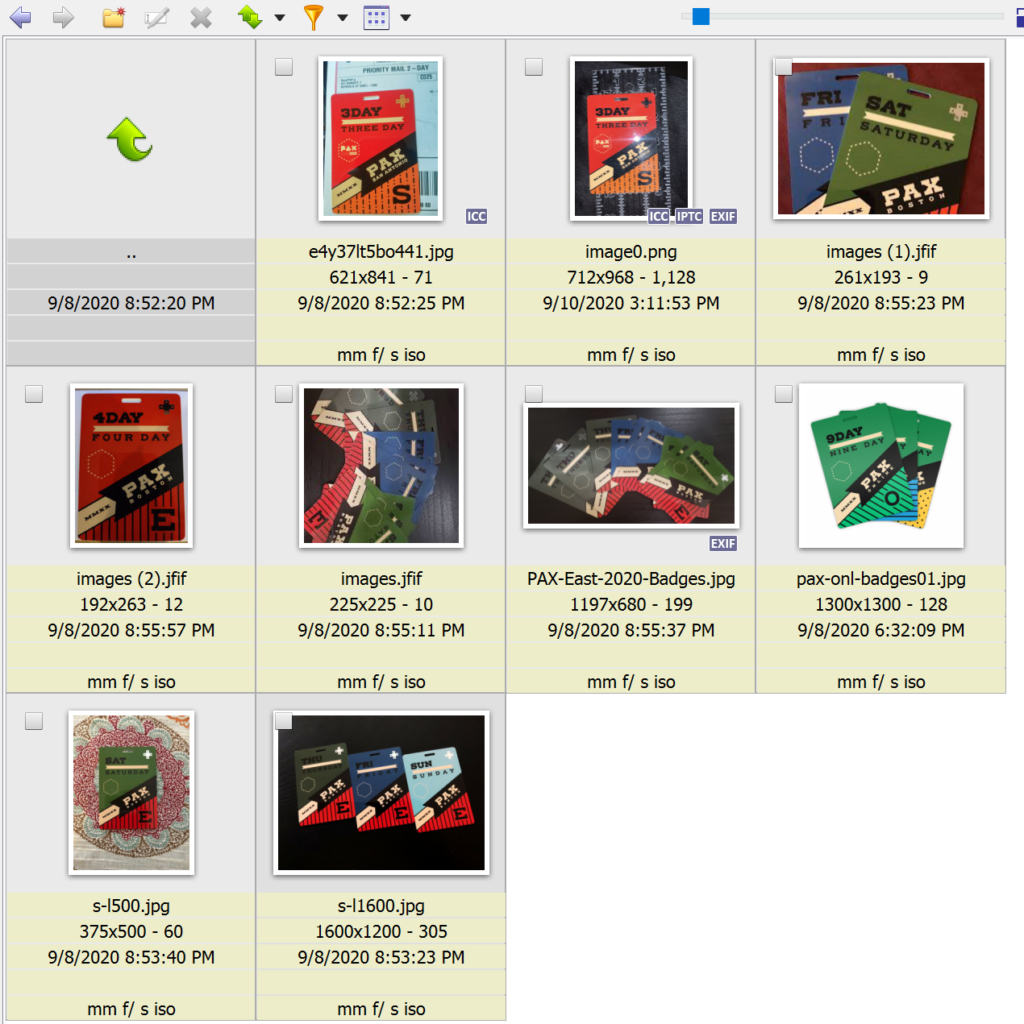Click the file name image0.png
Screen dimensions: 1024x1024
coord(631,251)
